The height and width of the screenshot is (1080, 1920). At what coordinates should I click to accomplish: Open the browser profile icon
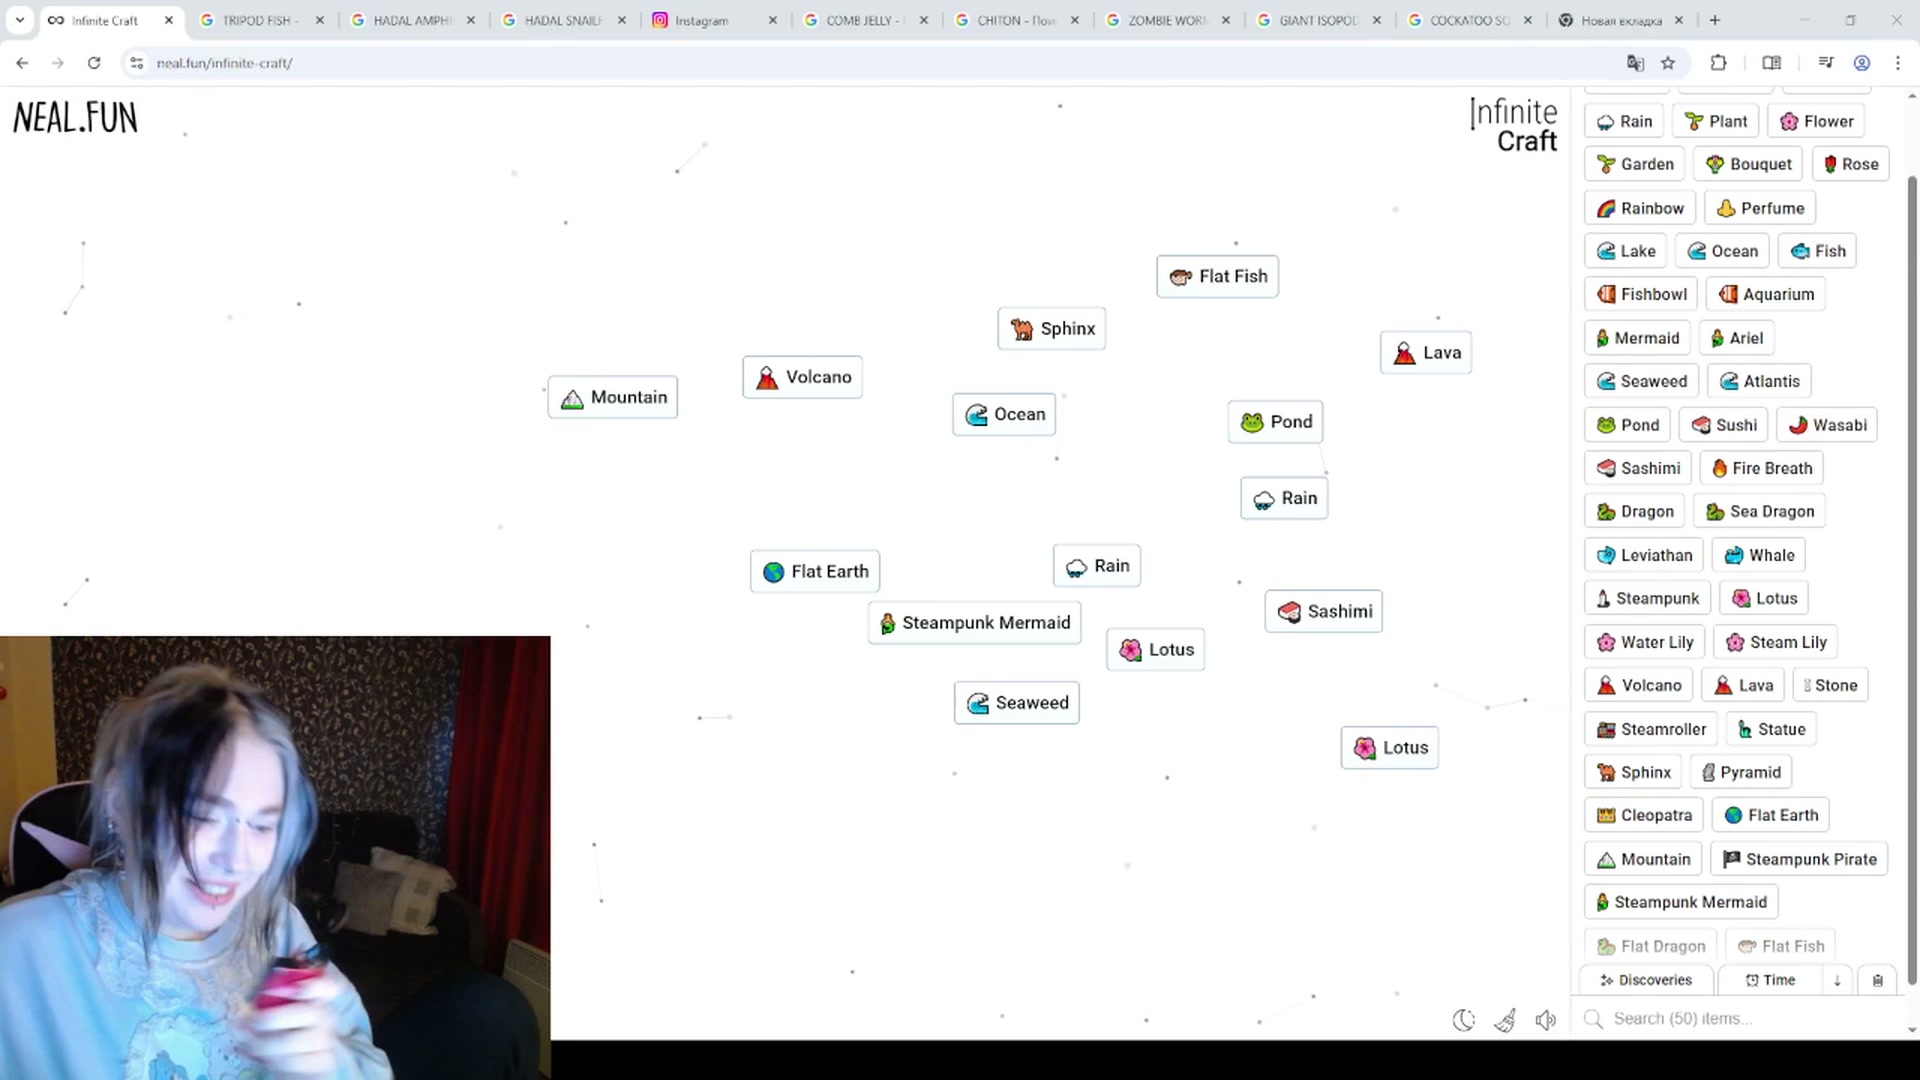1862,63
